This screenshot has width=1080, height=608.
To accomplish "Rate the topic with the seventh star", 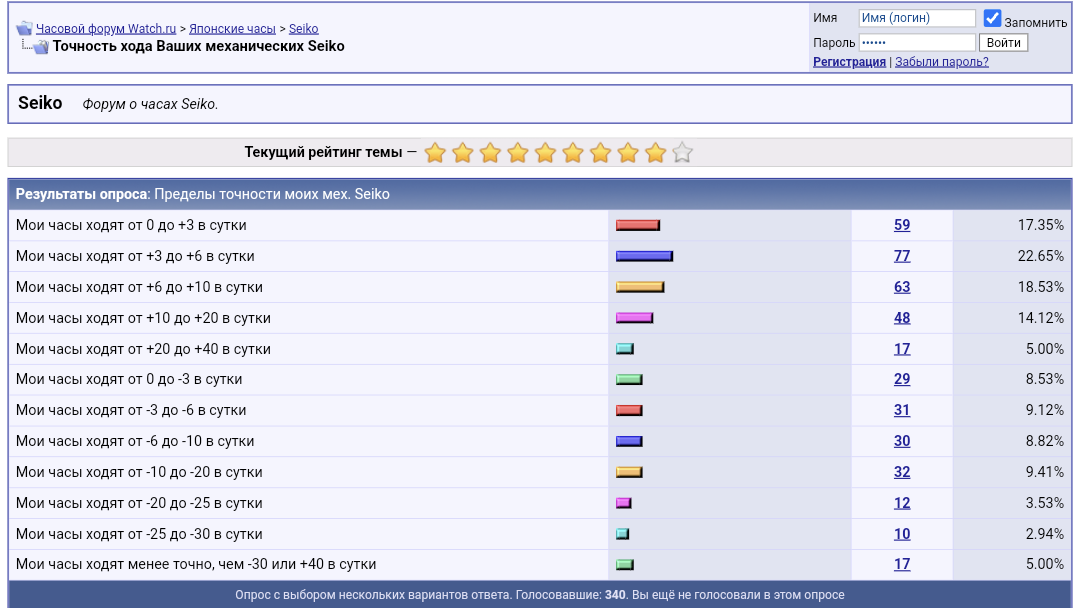I will click(x=601, y=152).
